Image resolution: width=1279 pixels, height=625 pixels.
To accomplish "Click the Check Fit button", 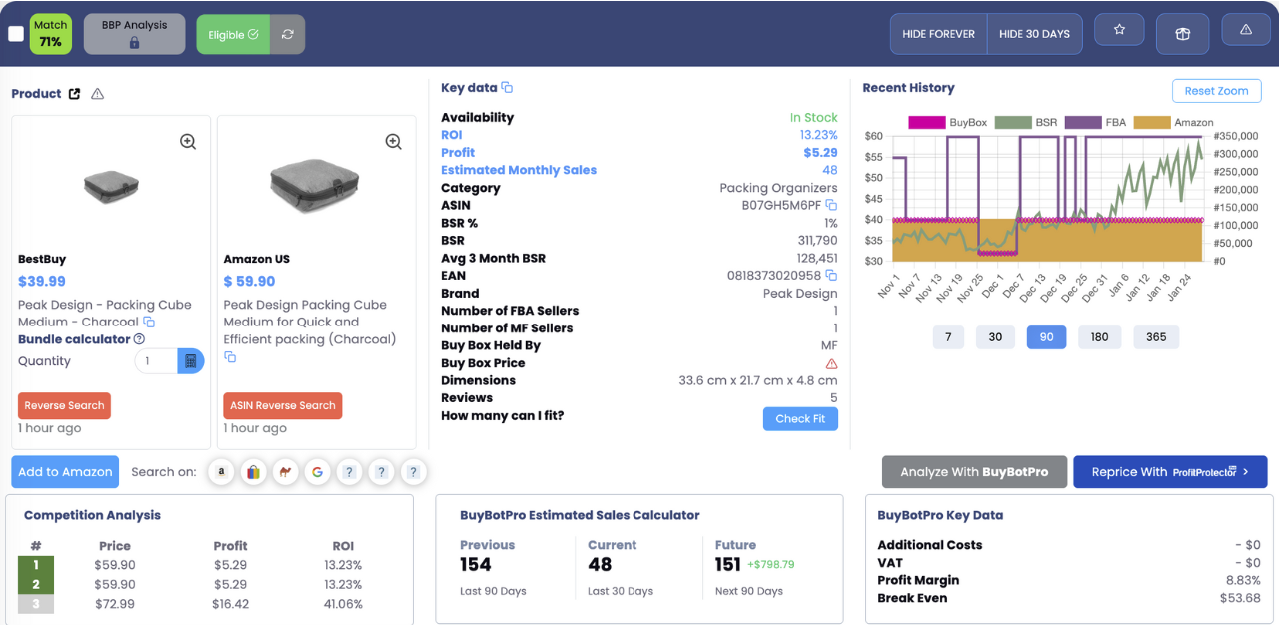I will [800, 418].
